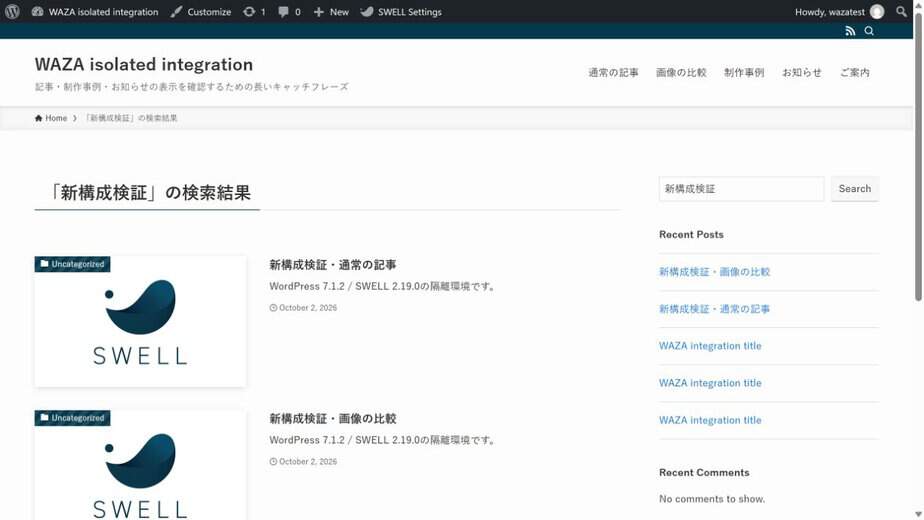
Task: Click the site title WAZA isolated integration
Action: click(x=144, y=64)
